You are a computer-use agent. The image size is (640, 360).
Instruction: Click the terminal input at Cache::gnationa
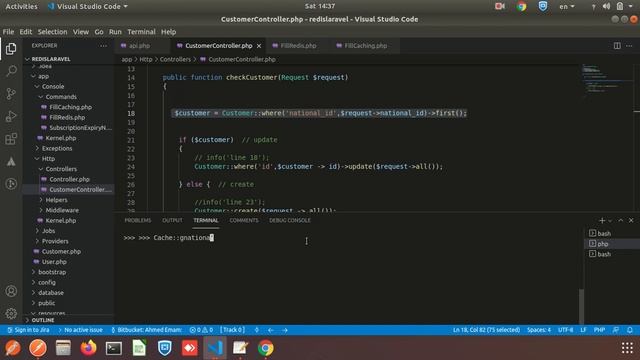(x=183, y=238)
